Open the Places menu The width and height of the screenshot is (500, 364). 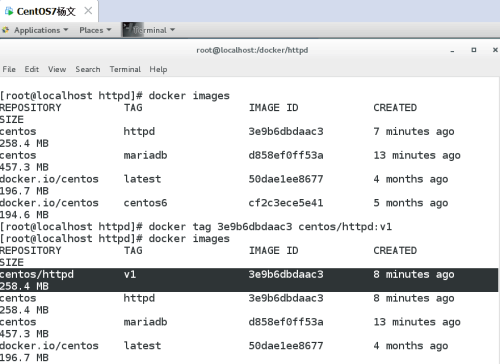pyautogui.click(x=95, y=30)
